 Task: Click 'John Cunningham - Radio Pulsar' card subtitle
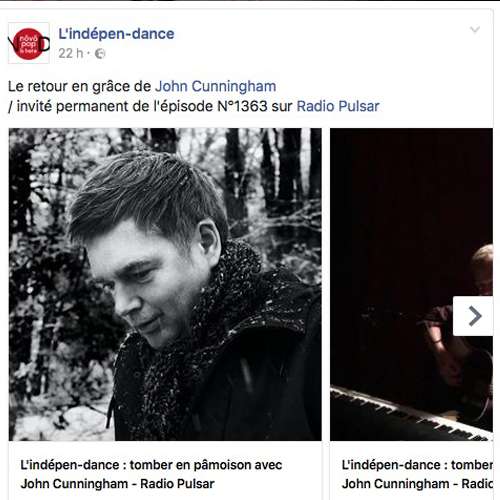point(118,484)
